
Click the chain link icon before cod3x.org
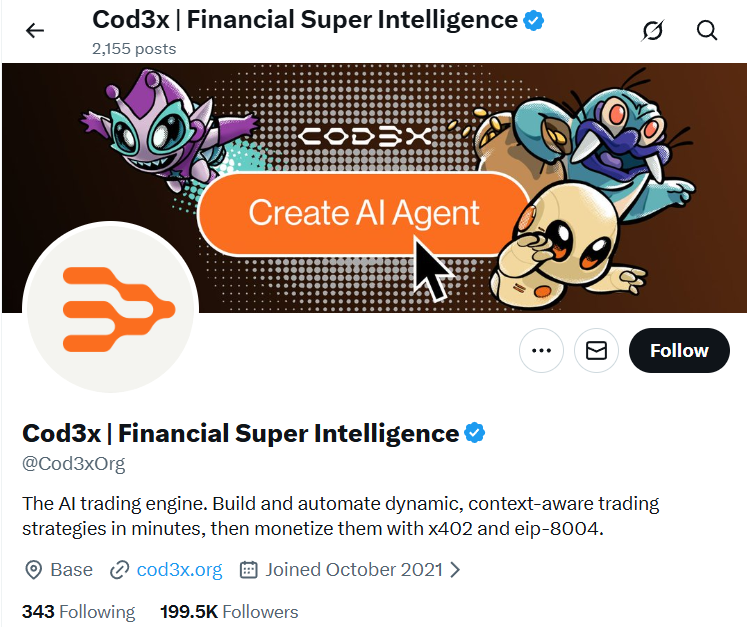point(120,570)
